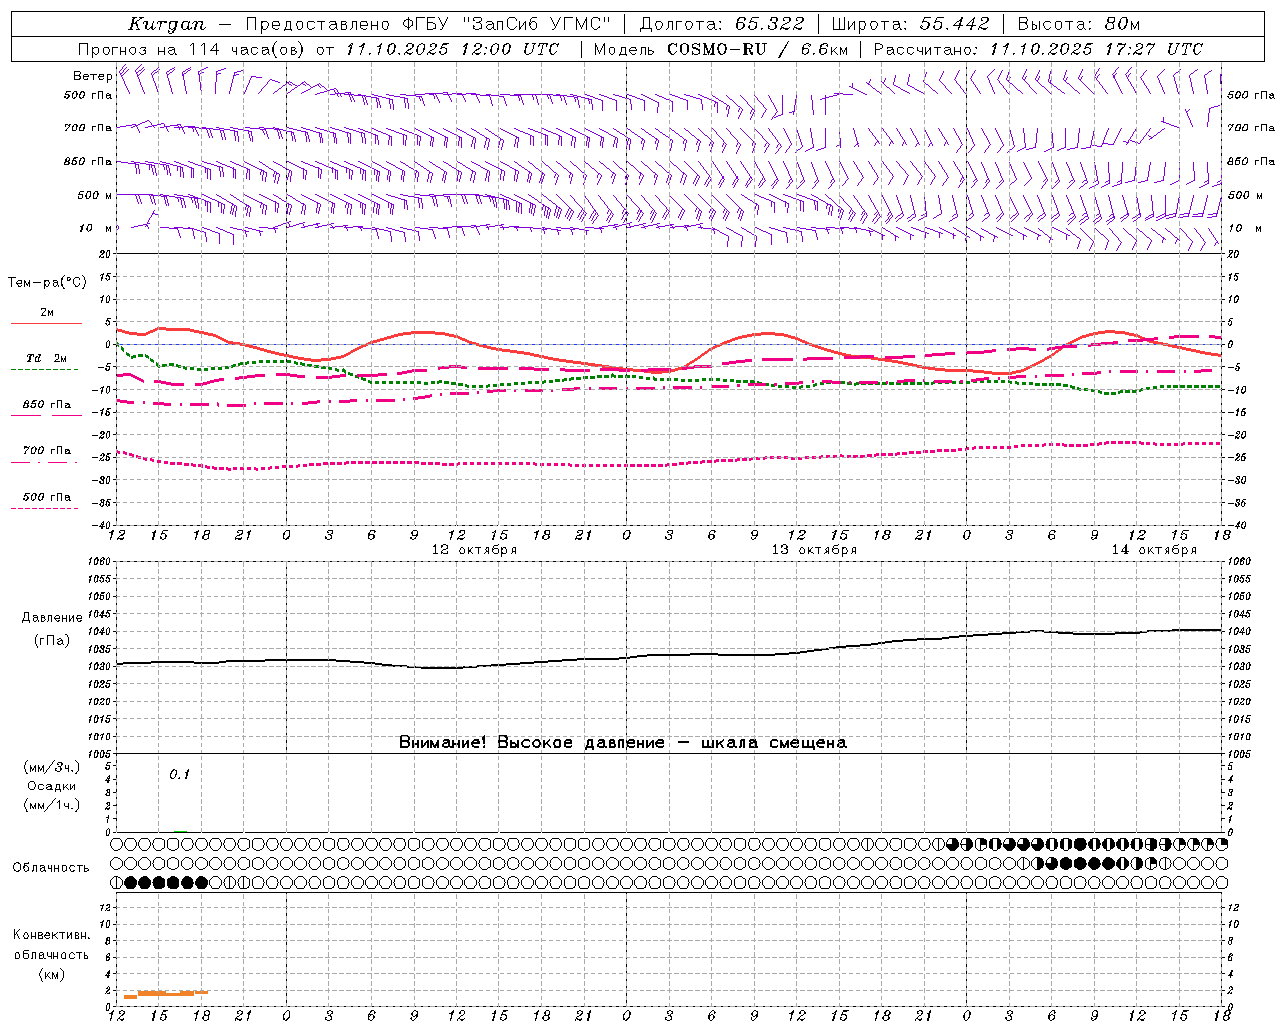Click the "(мм/3ч.)" precipitation unit label

(x=52, y=767)
